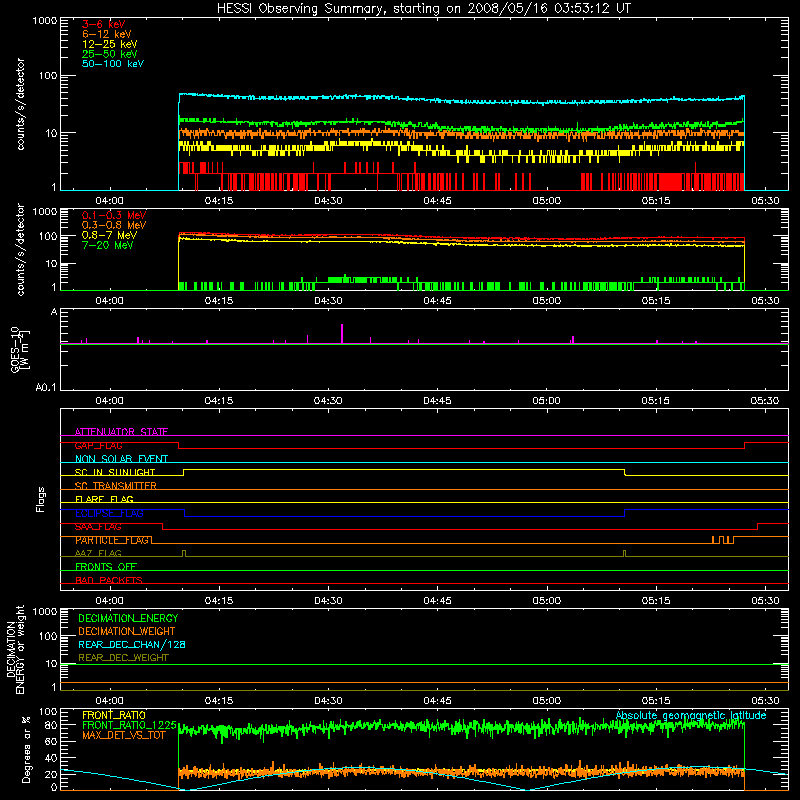Click the PARTICLE_FLAG pulses near 05:24
The height and width of the screenshot is (800, 800).
(x=723, y=540)
